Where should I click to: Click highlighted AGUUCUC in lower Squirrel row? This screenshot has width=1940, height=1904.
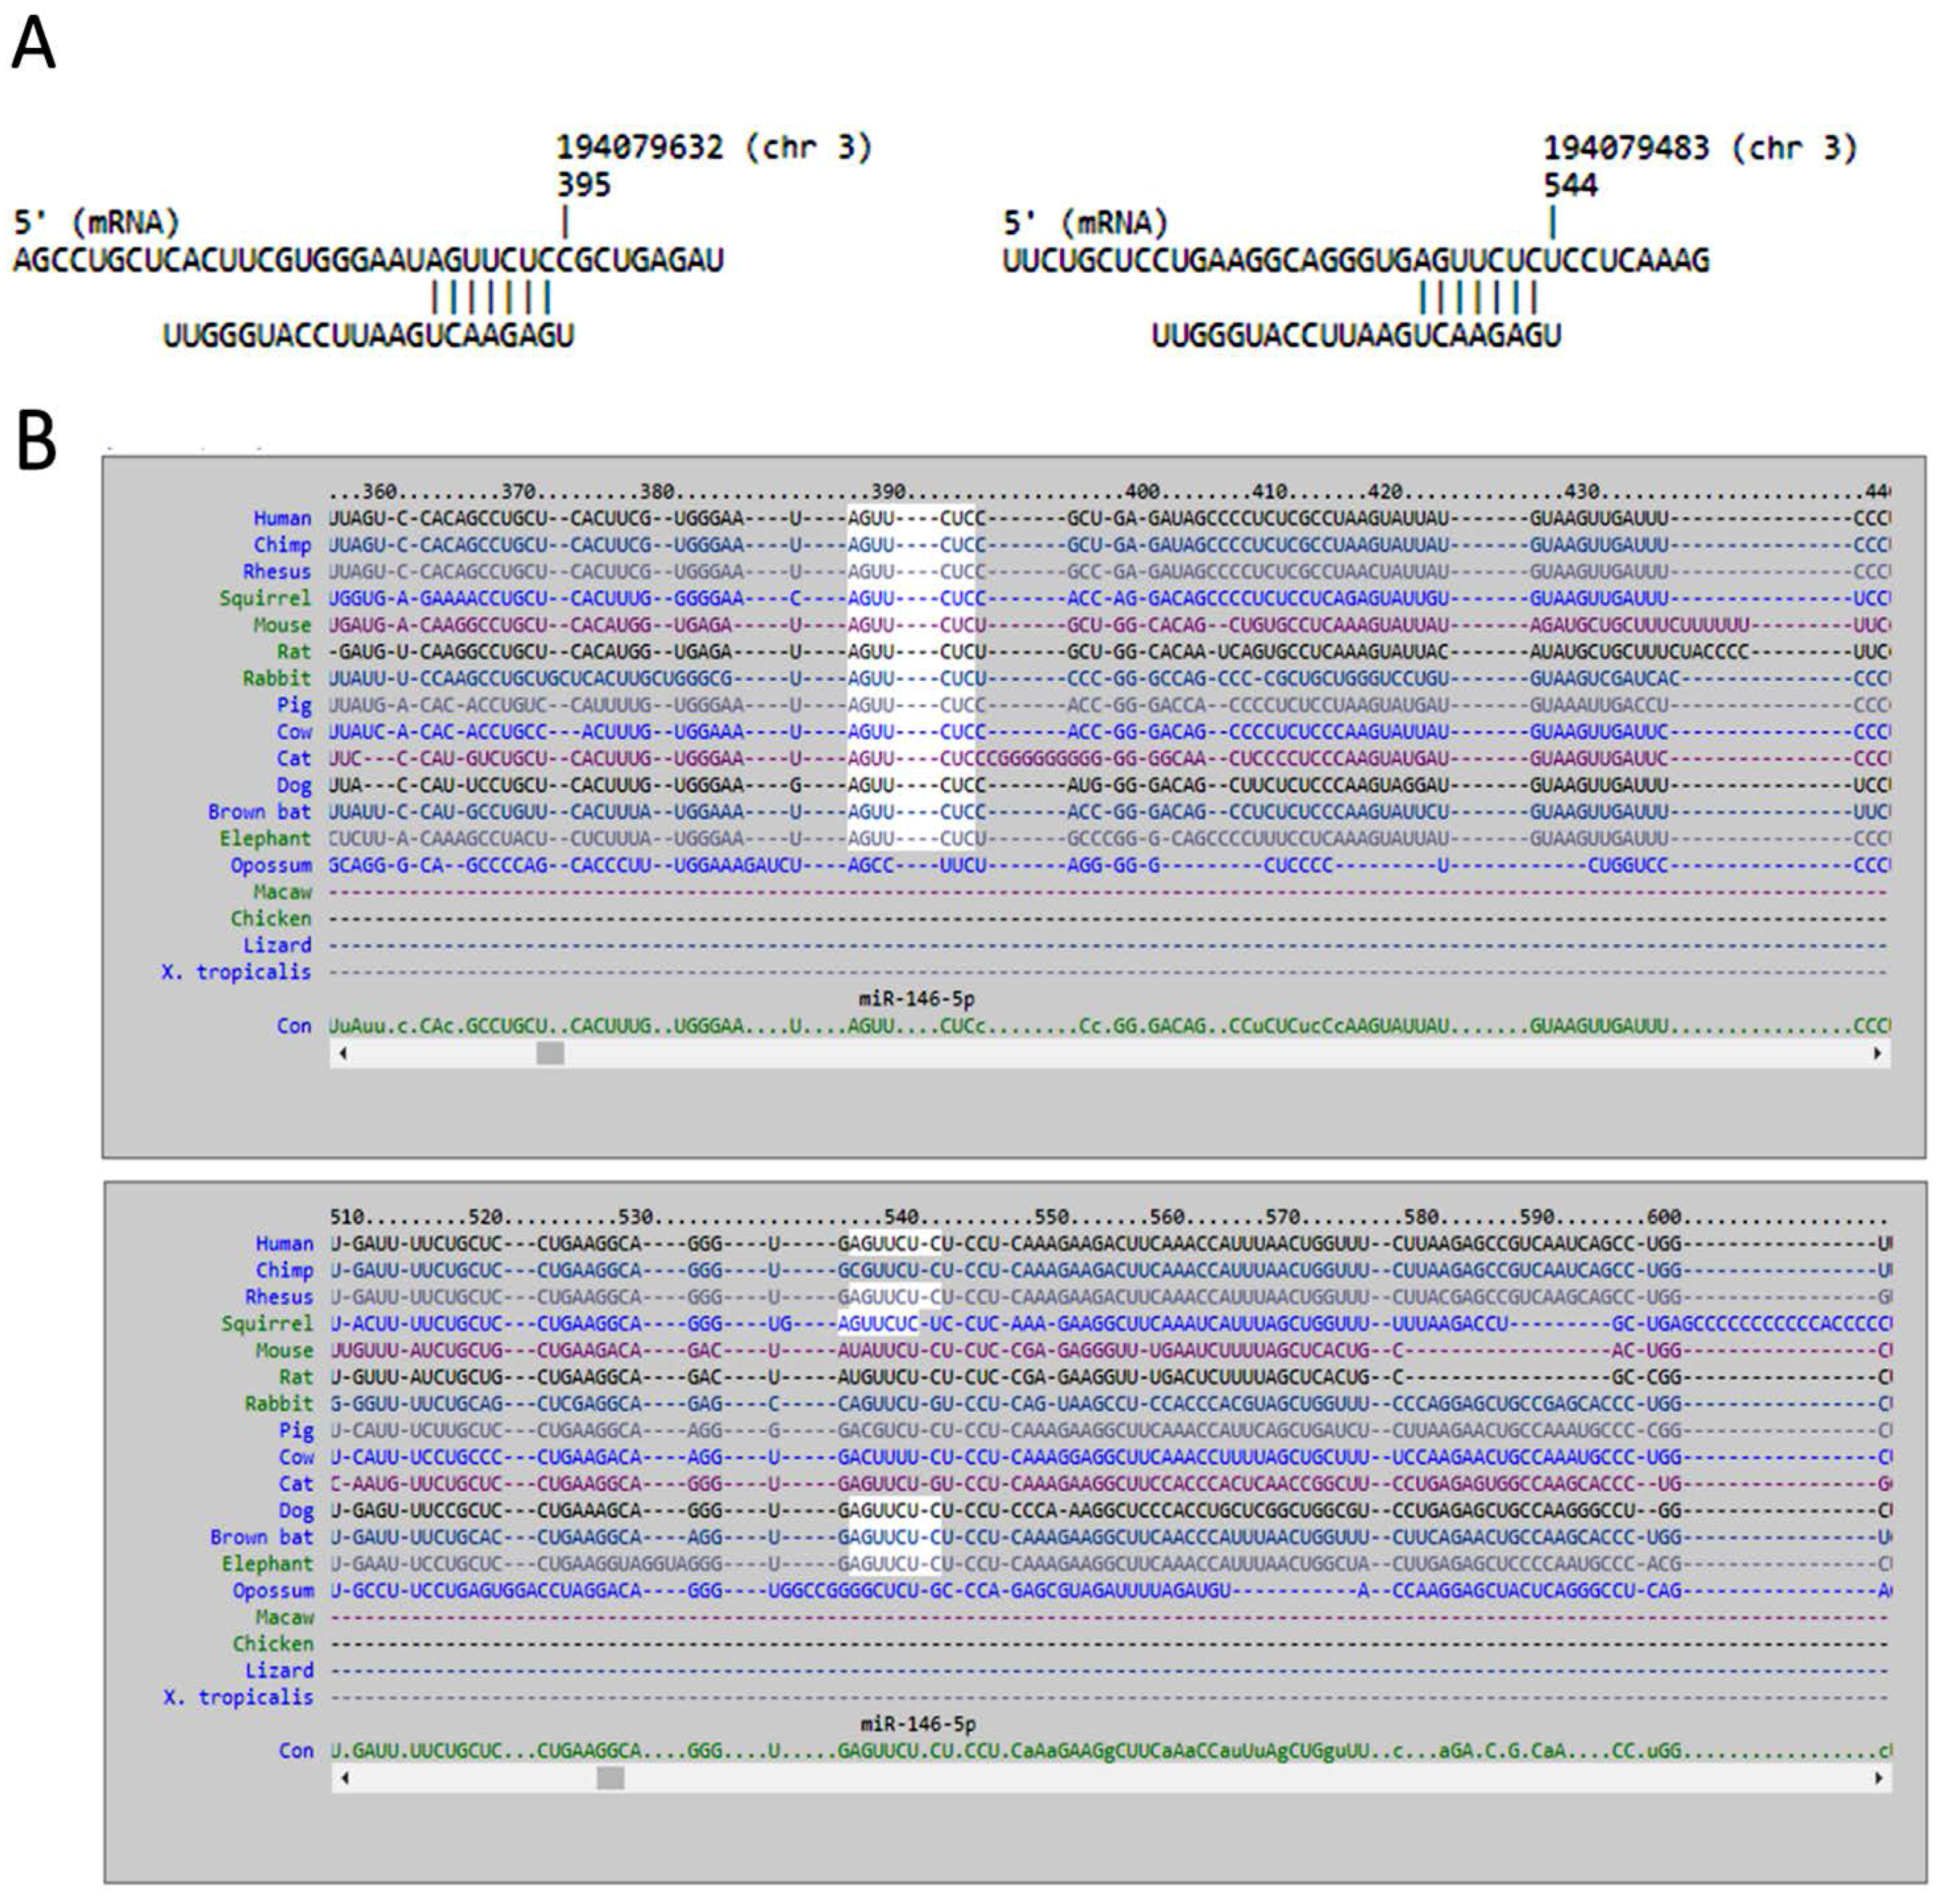(x=877, y=1323)
